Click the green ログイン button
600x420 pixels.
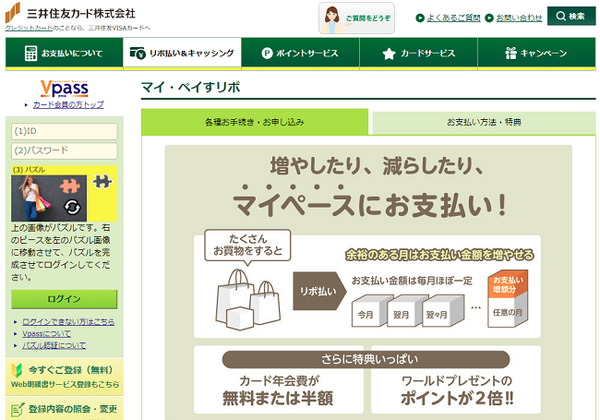(64, 299)
